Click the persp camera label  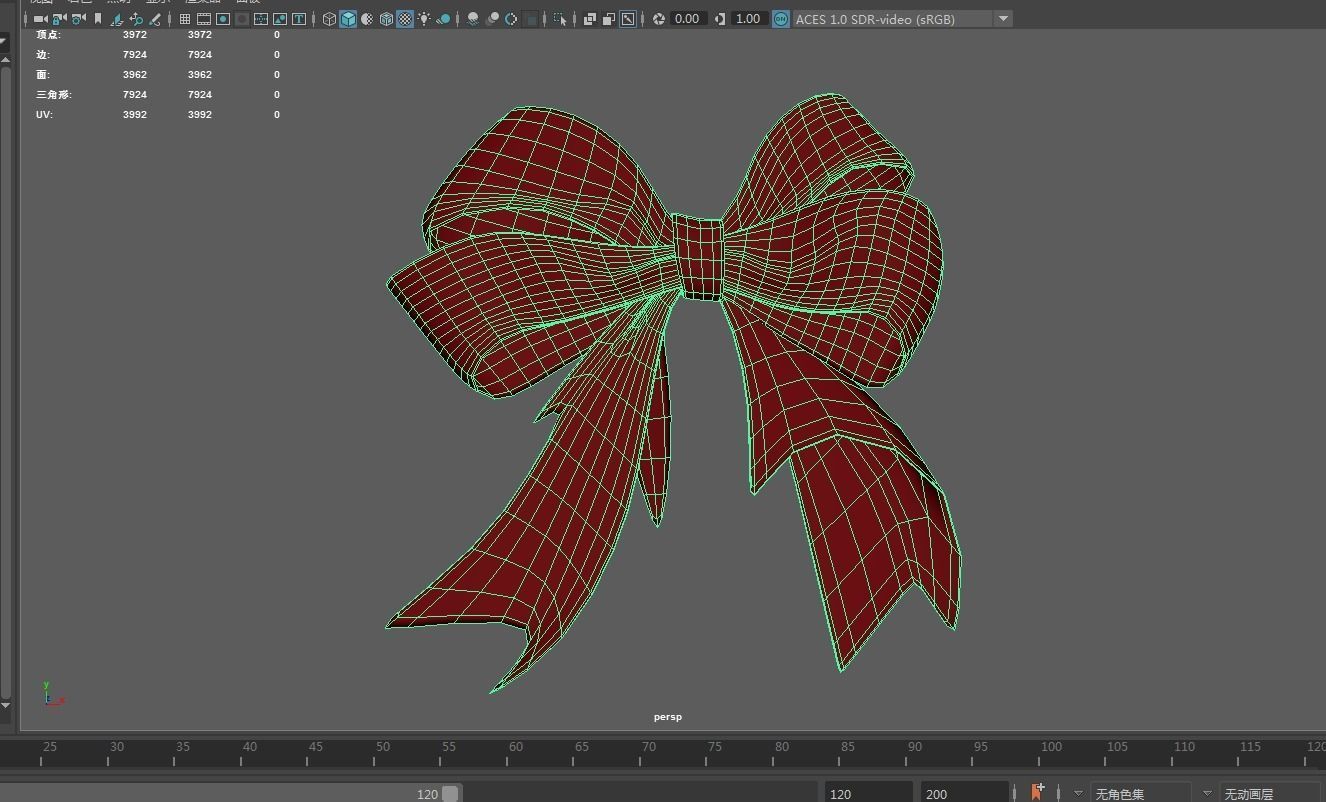point(668,717)
